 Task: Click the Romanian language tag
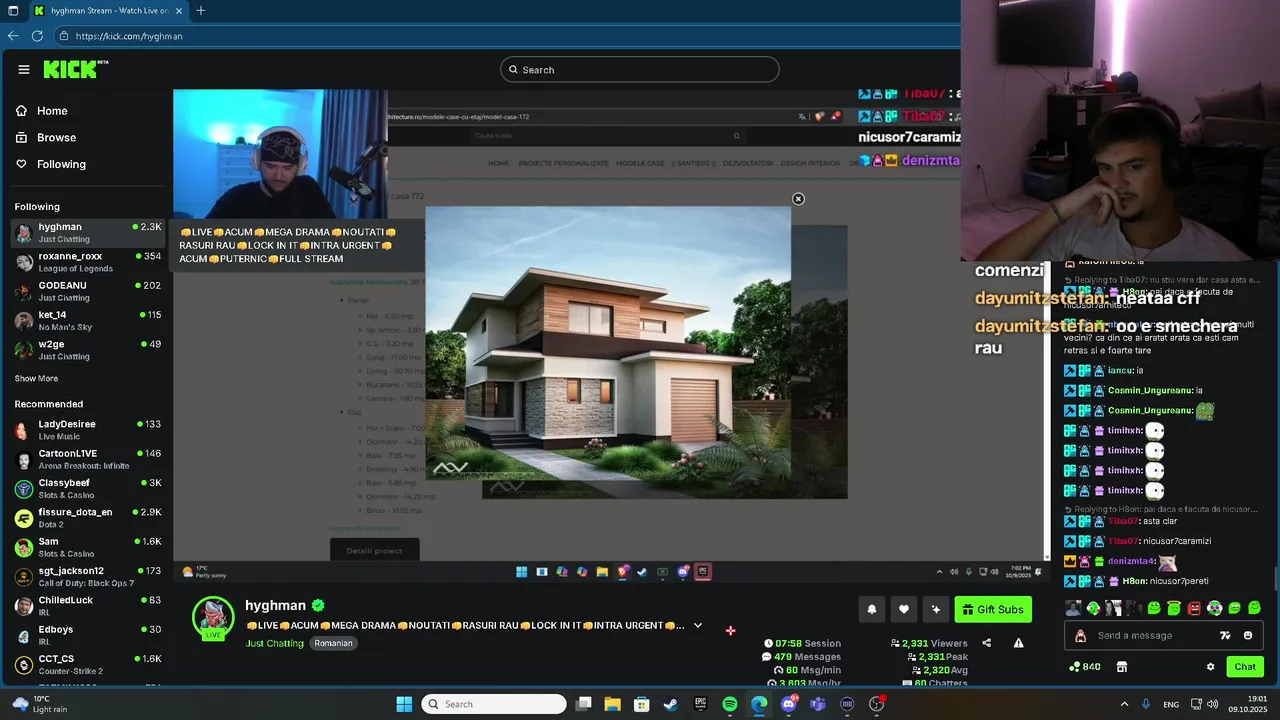click(x=334, y=643)
